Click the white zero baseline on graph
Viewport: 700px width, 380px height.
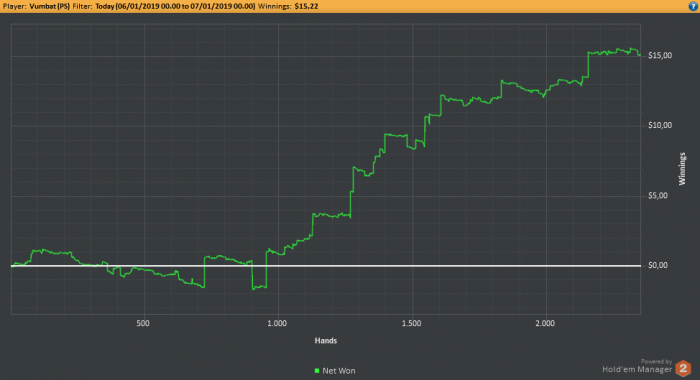[x=326, y=266]
